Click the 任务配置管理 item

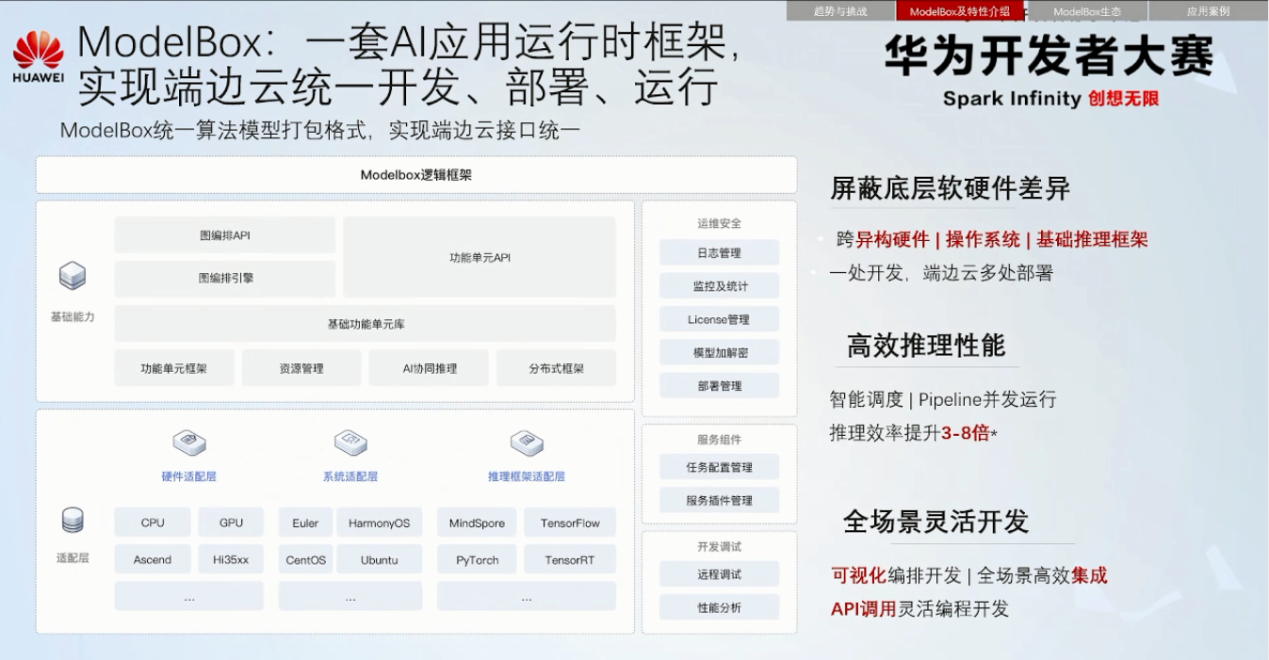tap(719, 467)
